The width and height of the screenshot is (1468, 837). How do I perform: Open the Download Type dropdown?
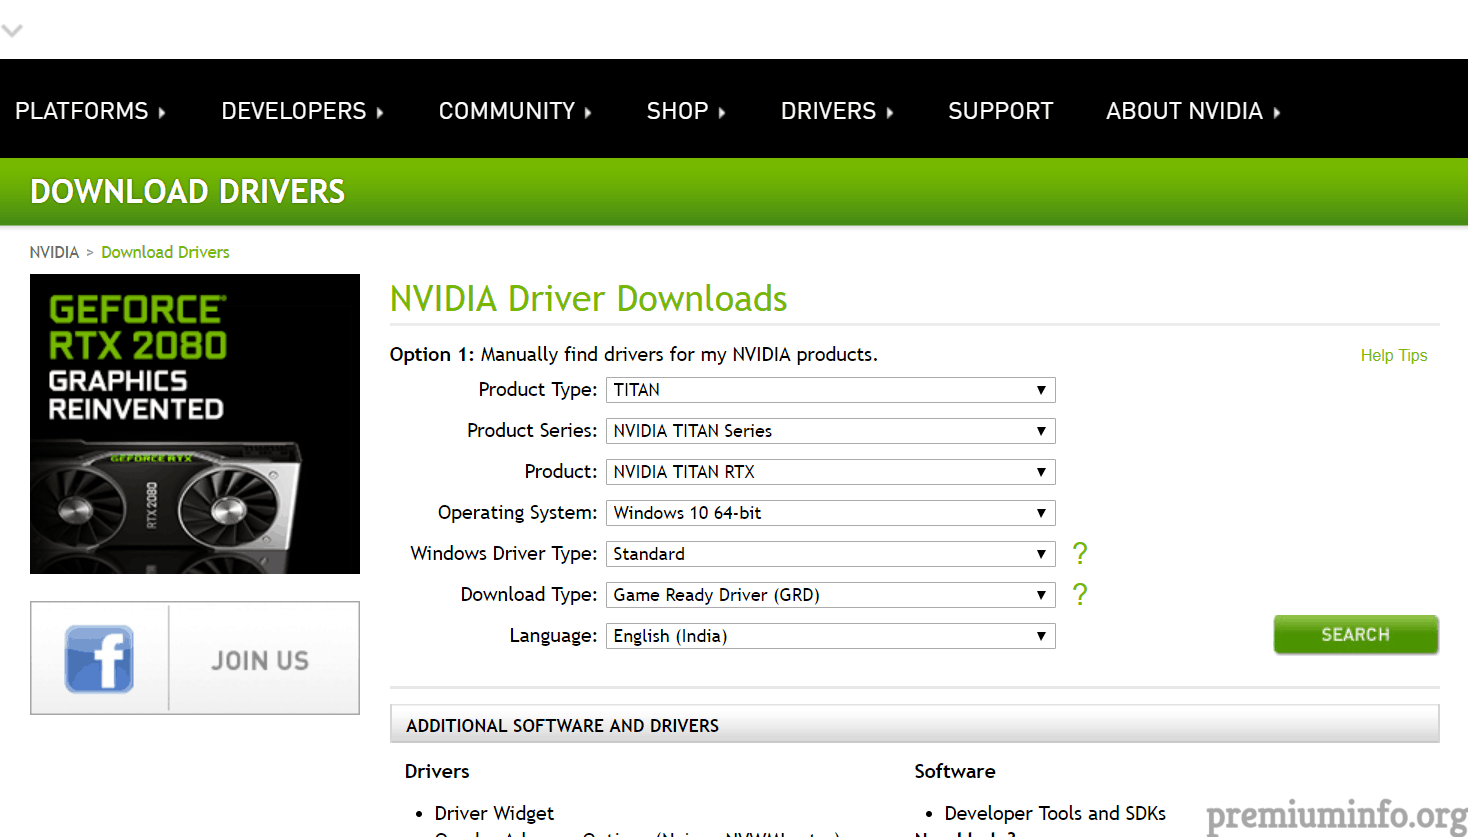point(830,595)
